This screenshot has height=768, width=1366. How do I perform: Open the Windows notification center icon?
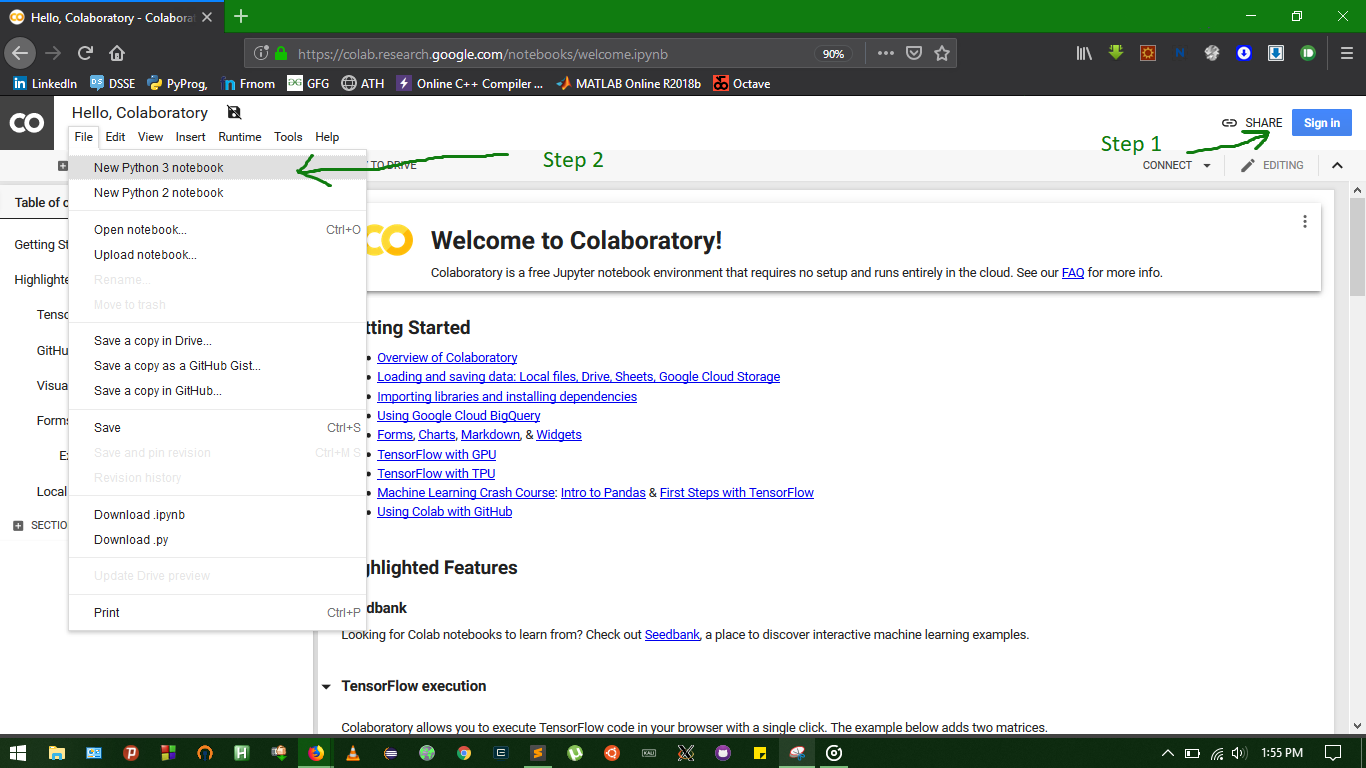[1333, 752]
